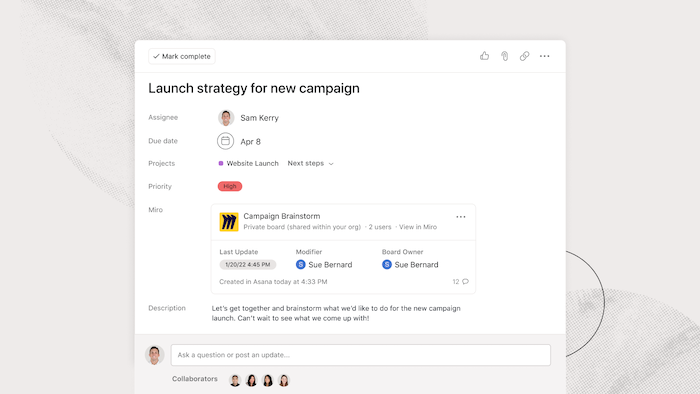The image size is (700, 394).
Task: Open the 12 comments bubble icon
Action: [x=465, y=282]
